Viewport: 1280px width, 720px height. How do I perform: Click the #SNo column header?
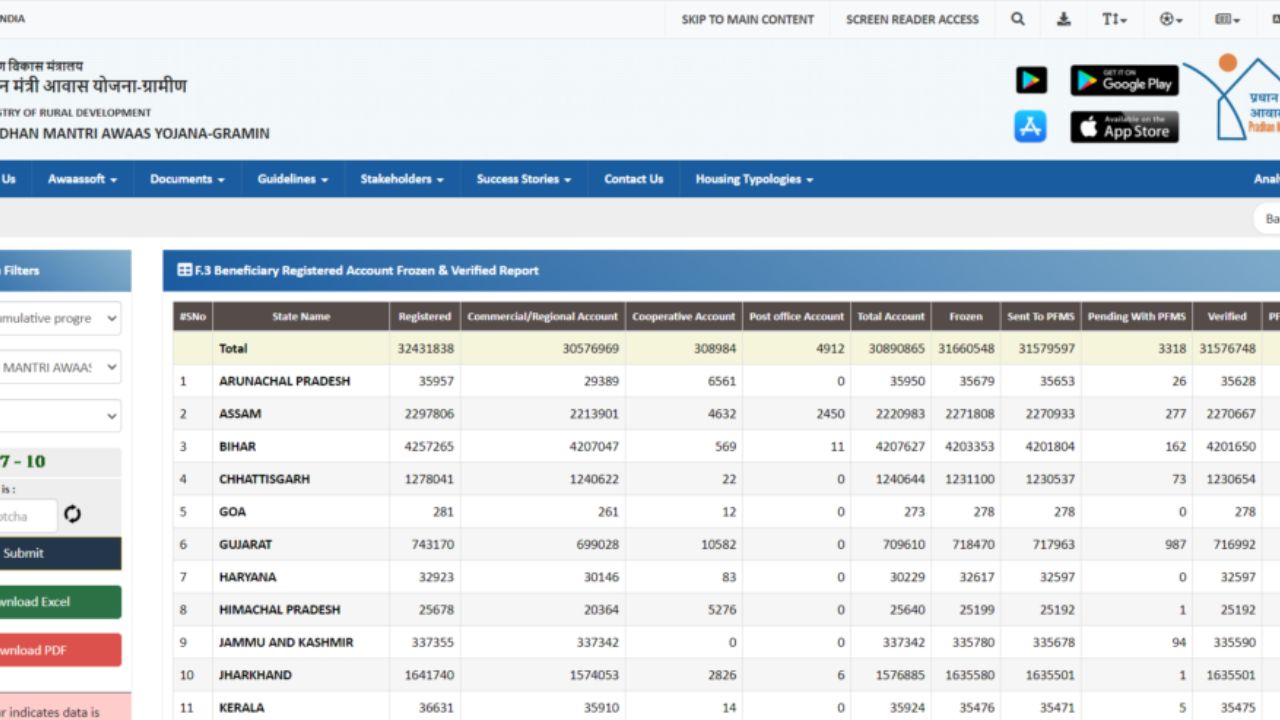(193, 316)
